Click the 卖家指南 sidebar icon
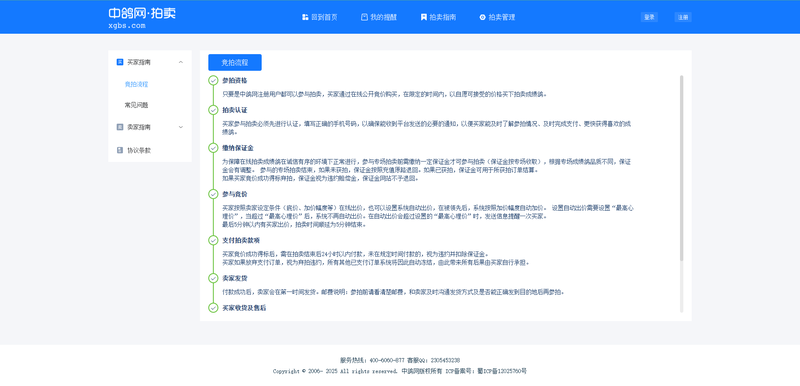The height and width of the screenshot is (386, 800). [x=120, y=127]
